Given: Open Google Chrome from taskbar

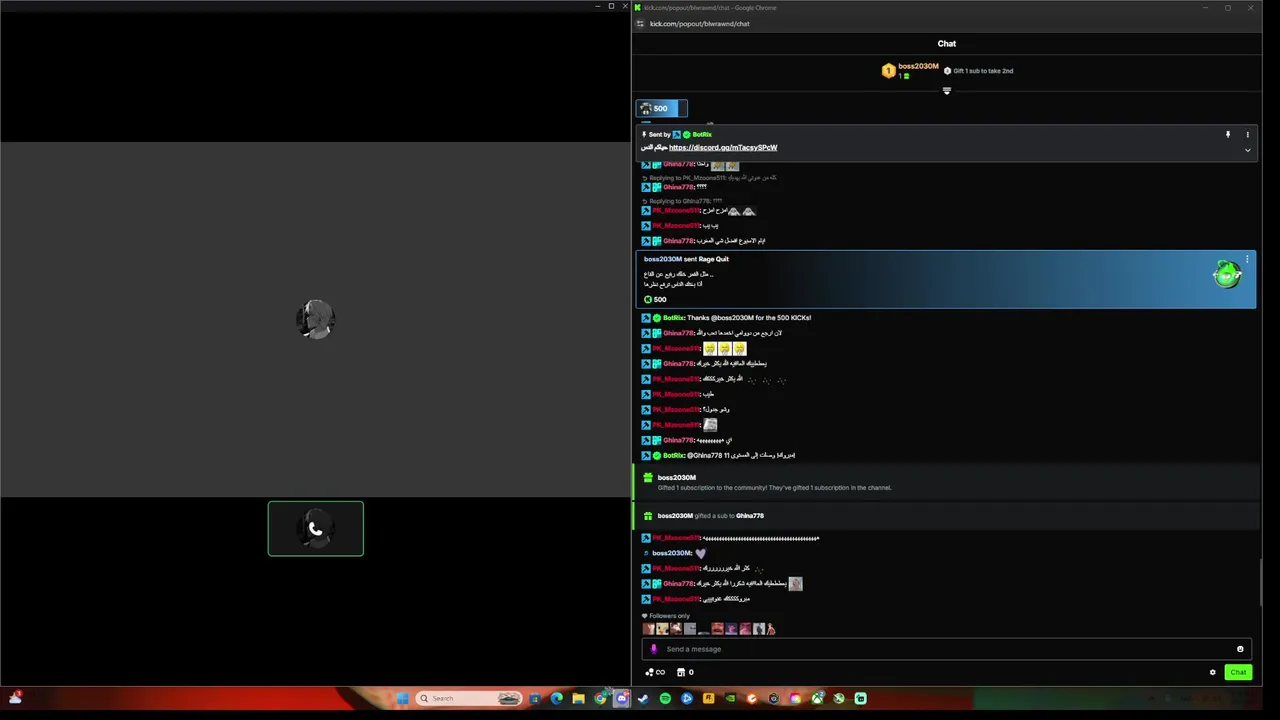Looking at the screenshot, I should (600, 698).
